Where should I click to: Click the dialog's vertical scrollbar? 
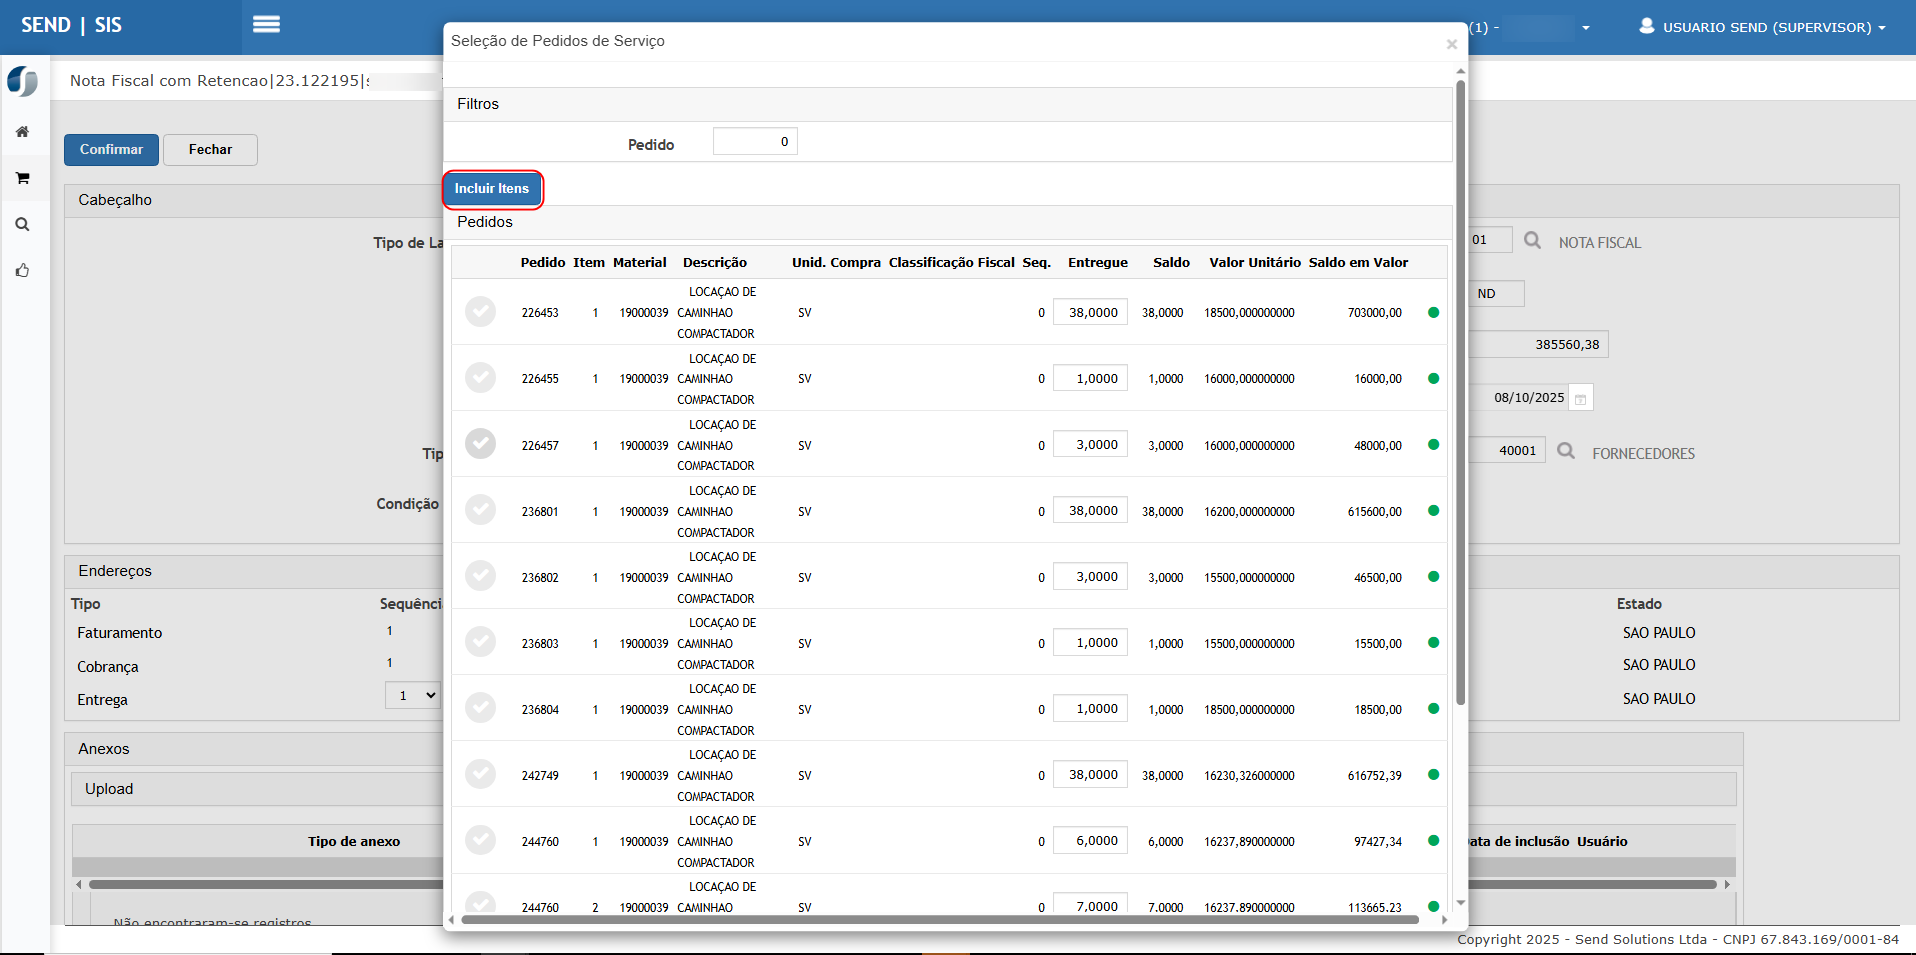tap(1460, 400)
